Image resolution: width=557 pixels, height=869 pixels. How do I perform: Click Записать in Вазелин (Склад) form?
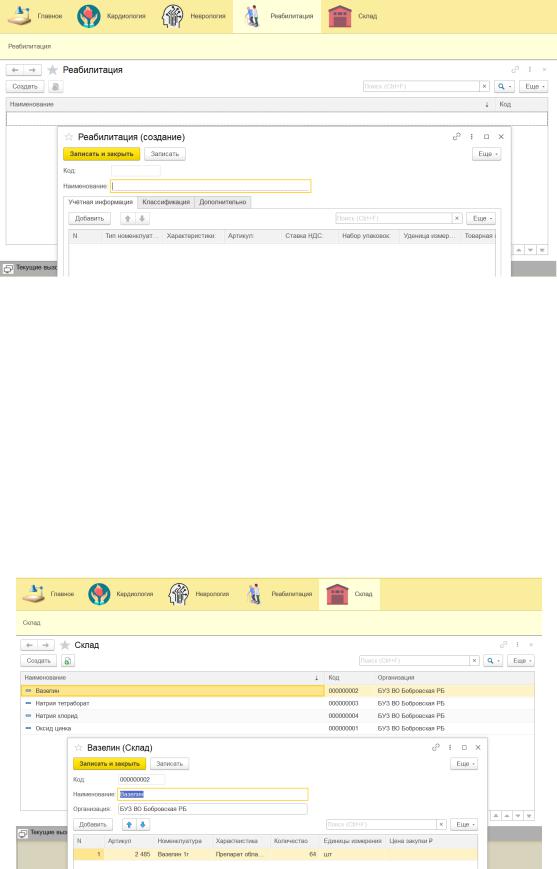[x=170, y=764]
